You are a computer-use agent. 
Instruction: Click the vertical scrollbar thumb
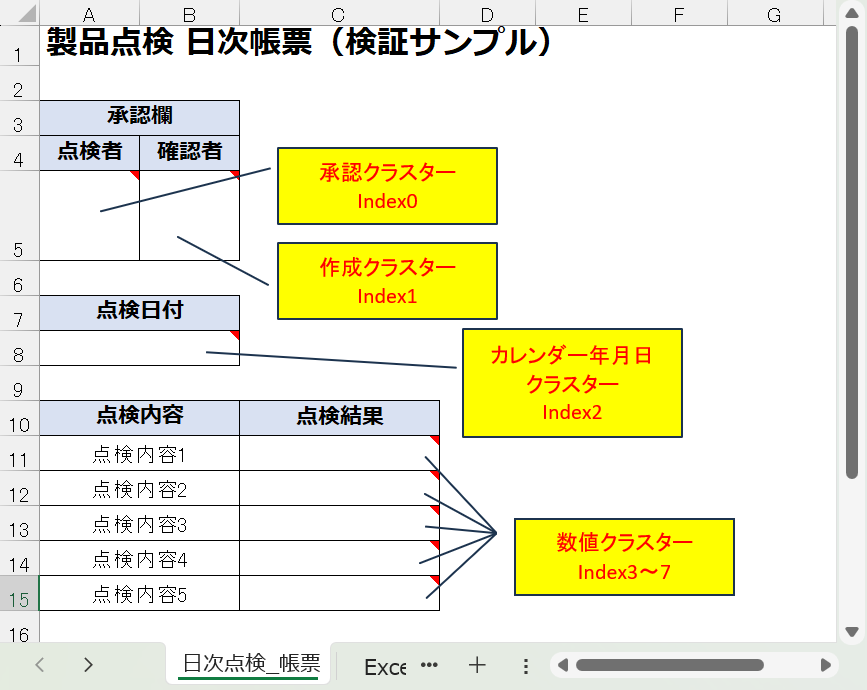tap(852, 252)
